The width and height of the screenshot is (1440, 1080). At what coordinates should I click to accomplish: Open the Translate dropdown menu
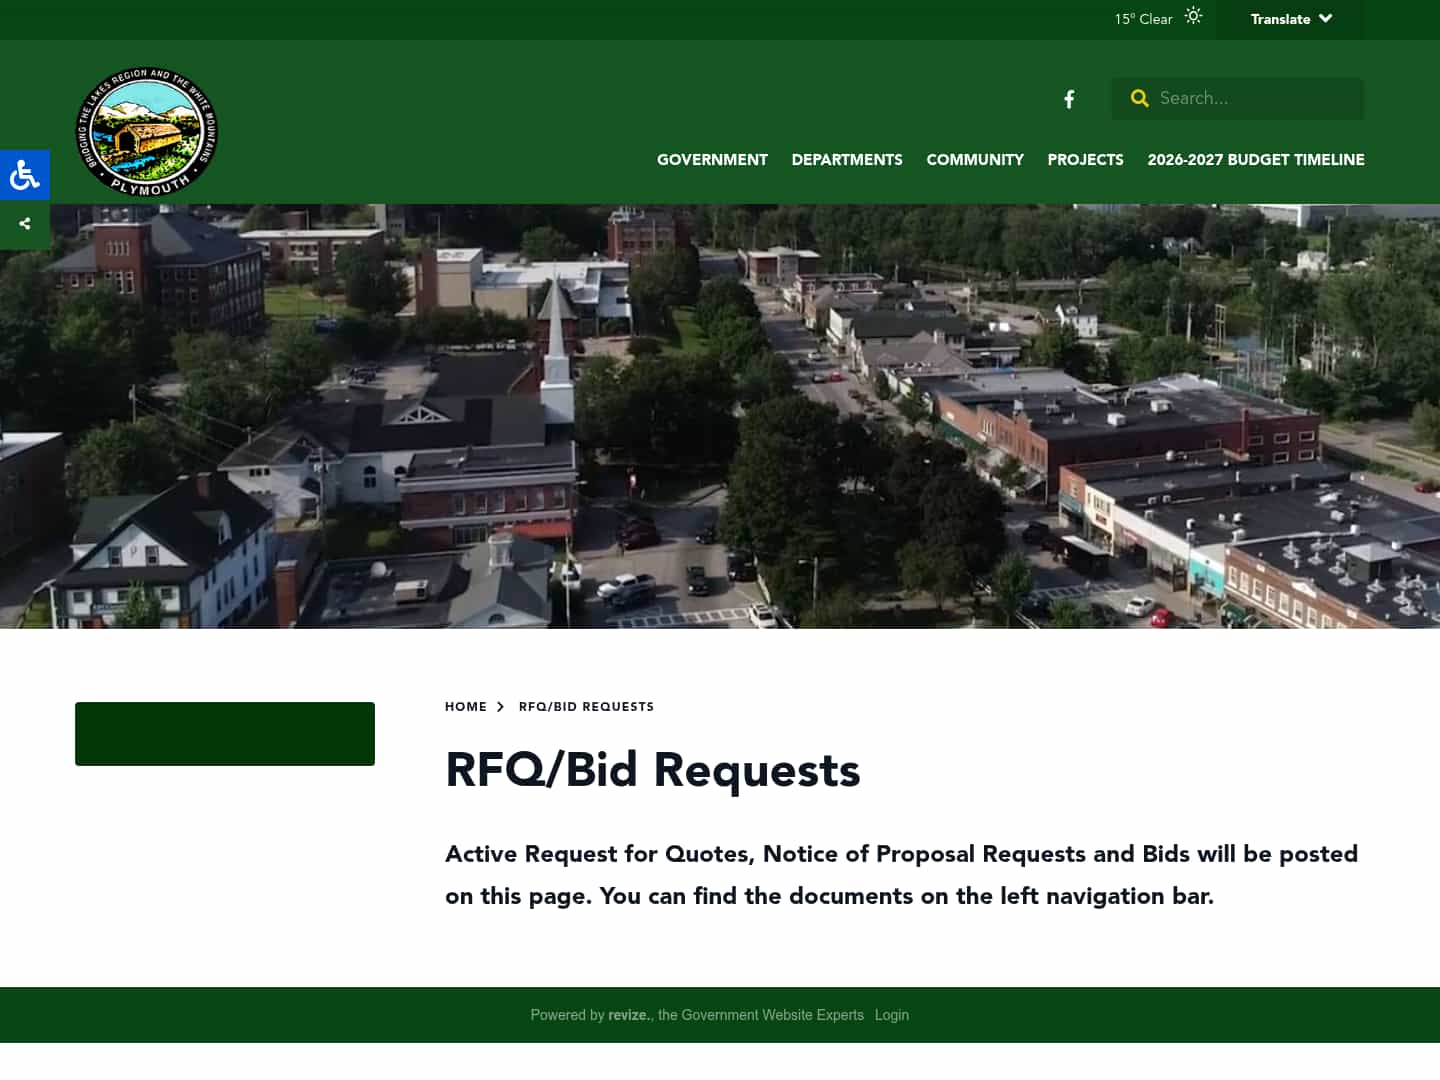[x=1280, y=19]
